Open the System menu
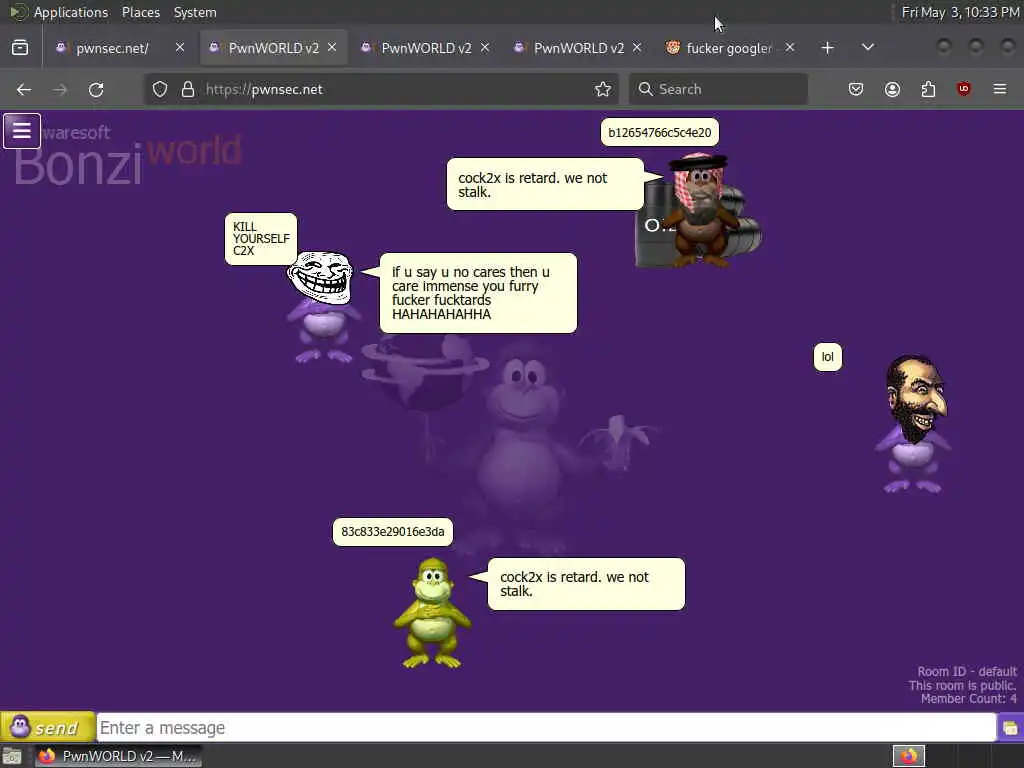The image size is (1024, 768). (x=195, y=12)
